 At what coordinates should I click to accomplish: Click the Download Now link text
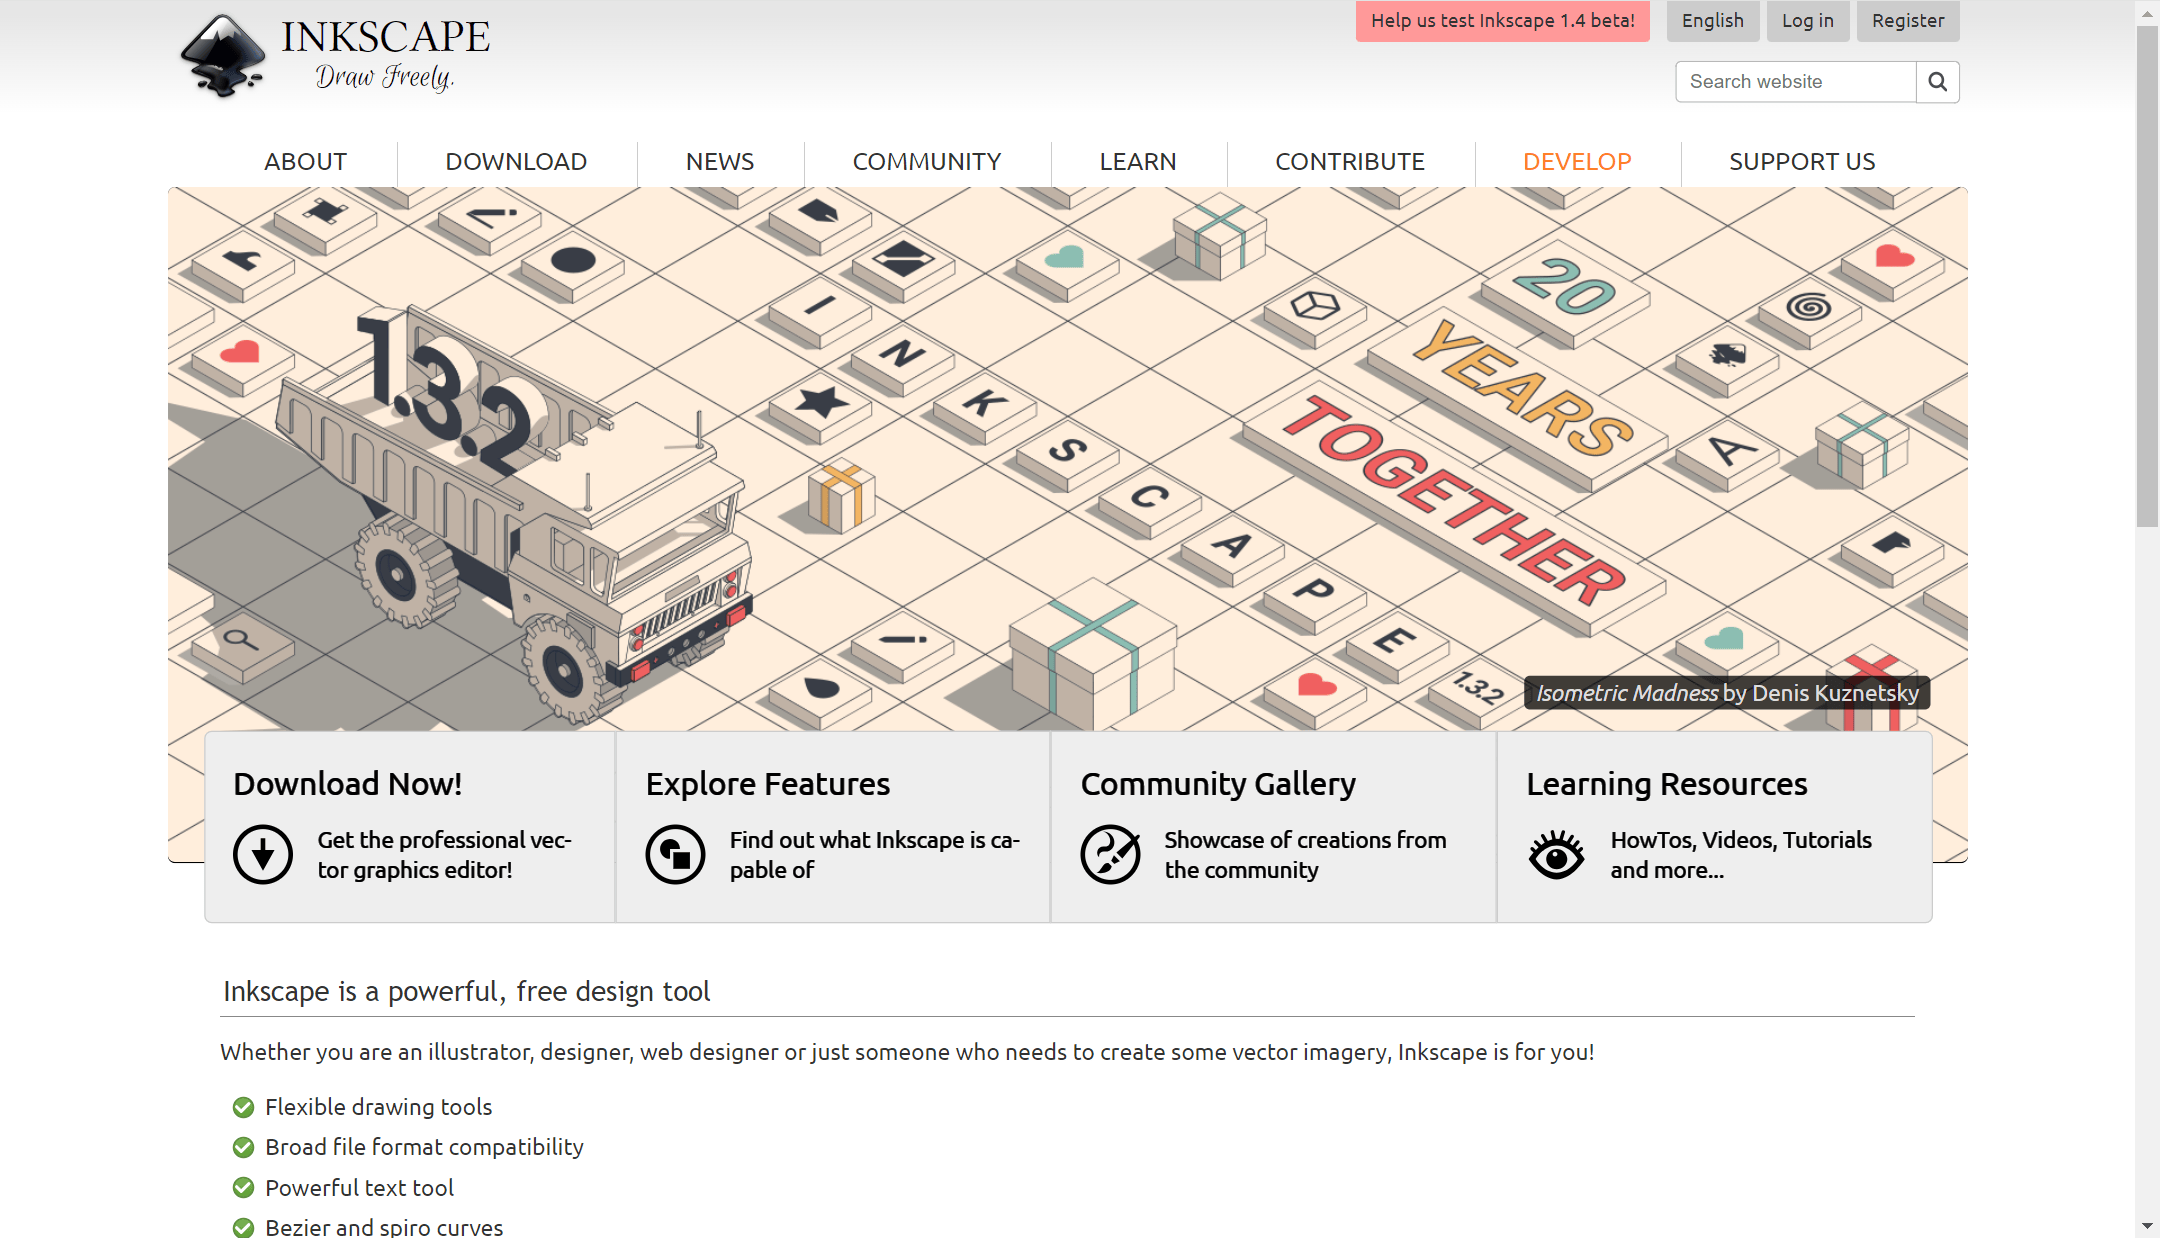coord(347,783)
